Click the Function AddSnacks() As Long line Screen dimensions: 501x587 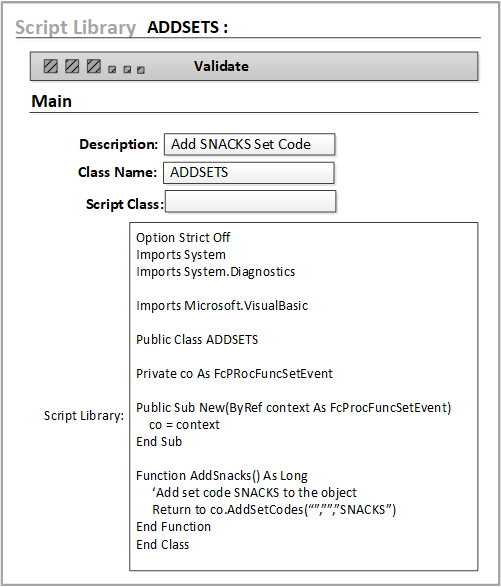pyautogui.click(x=222, y=476)
